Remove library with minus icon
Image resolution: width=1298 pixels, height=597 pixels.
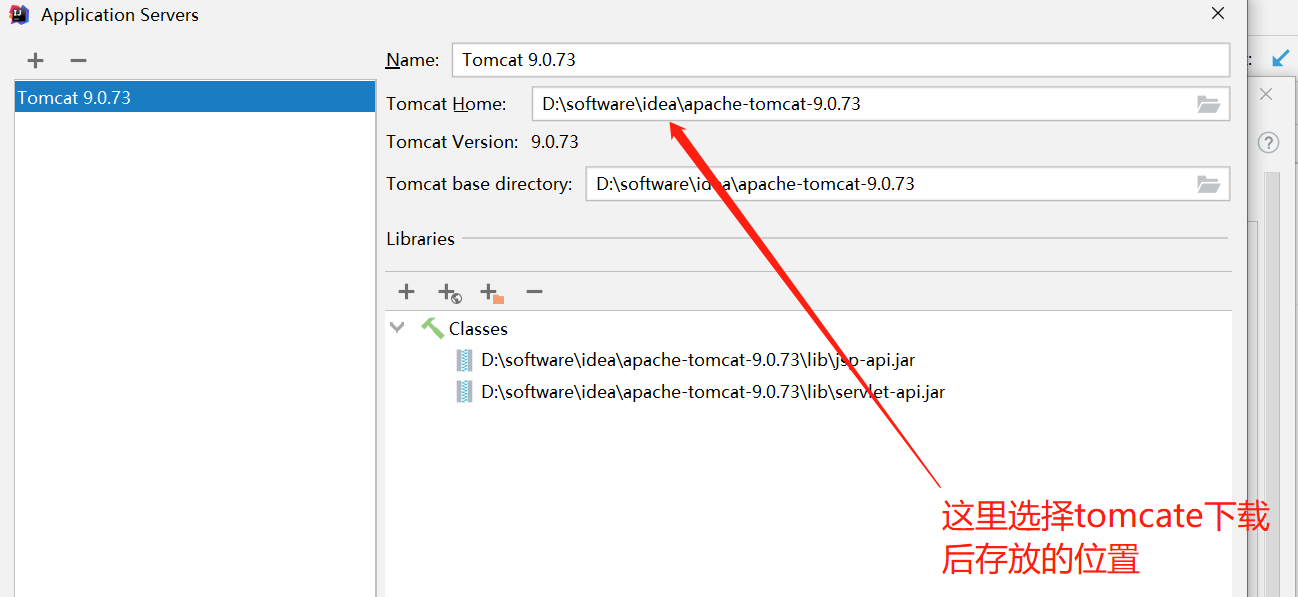click(x=534, y=292)
